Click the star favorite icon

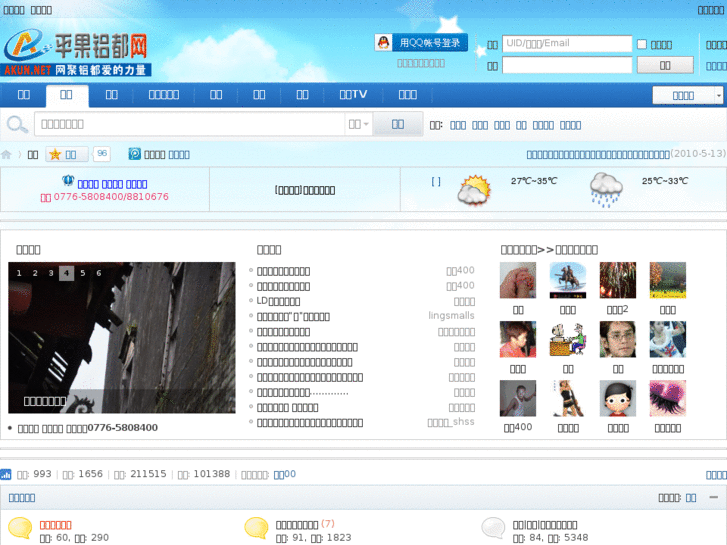[55, 154]
